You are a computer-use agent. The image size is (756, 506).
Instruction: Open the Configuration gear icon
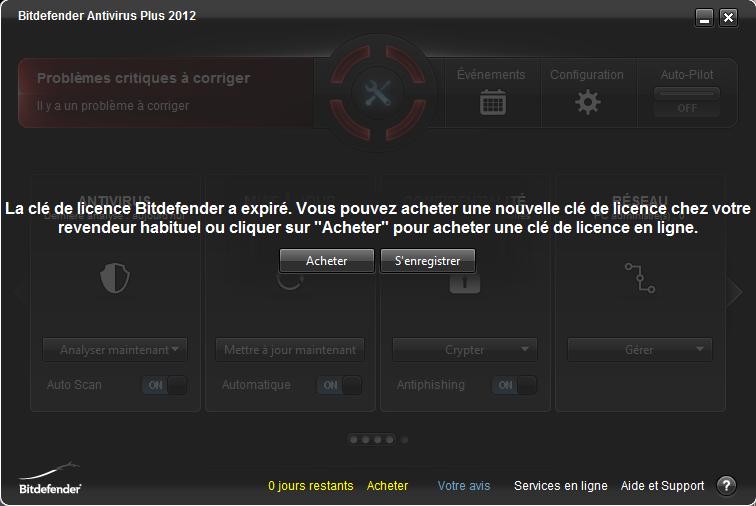coord(588,102)
